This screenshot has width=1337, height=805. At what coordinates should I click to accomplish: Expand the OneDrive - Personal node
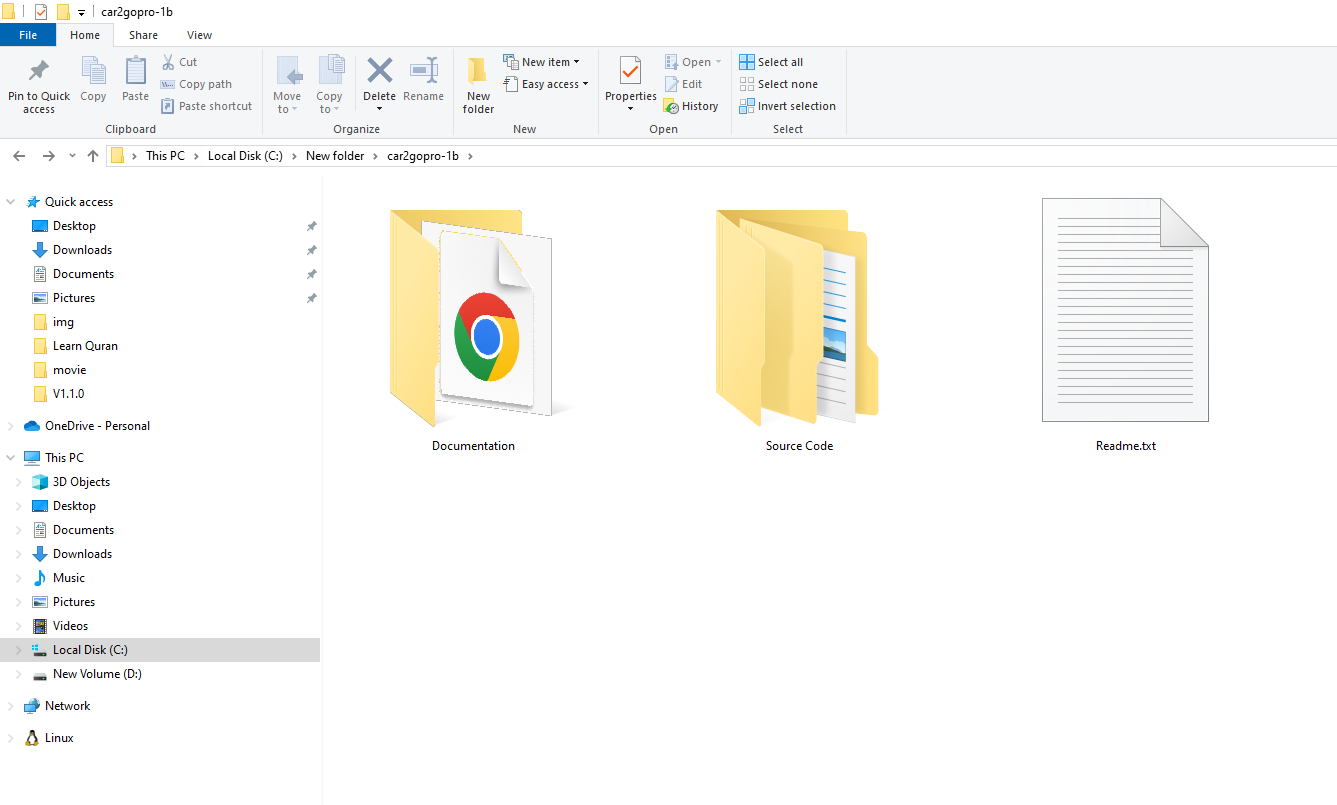click(11, 426)
